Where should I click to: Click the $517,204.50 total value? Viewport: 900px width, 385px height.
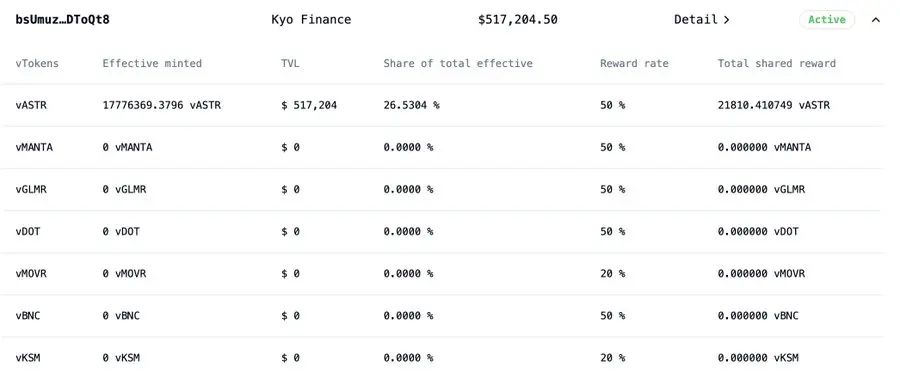click(518, 20)
